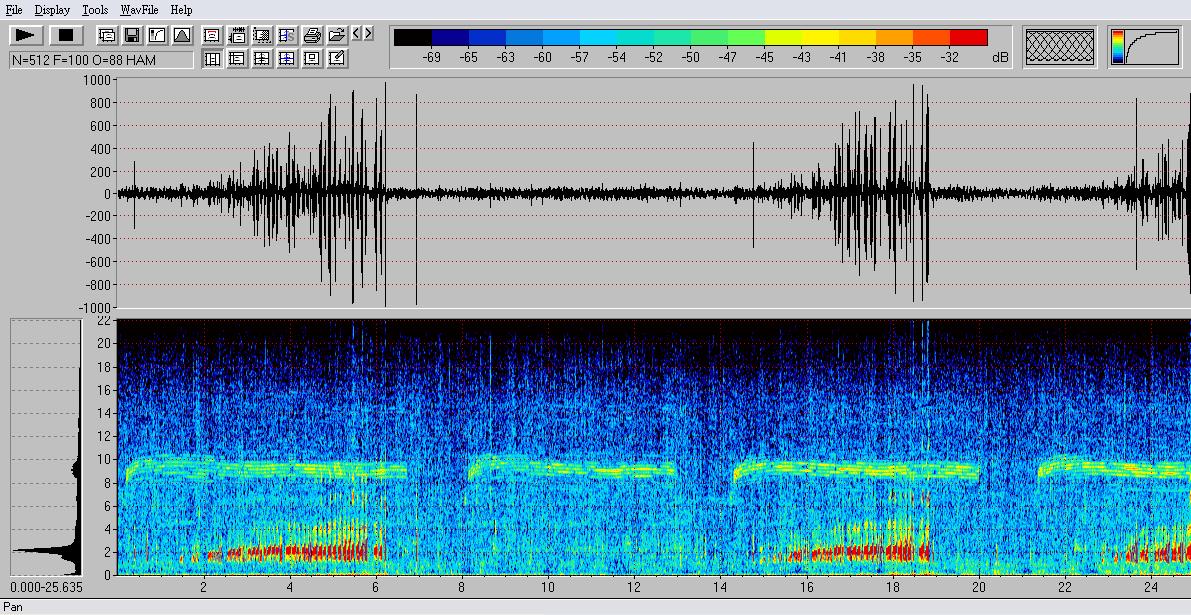Click the crosshatch pattern display button
1191x615 pixels.
pyautogui.click(x=1060, y=47)
